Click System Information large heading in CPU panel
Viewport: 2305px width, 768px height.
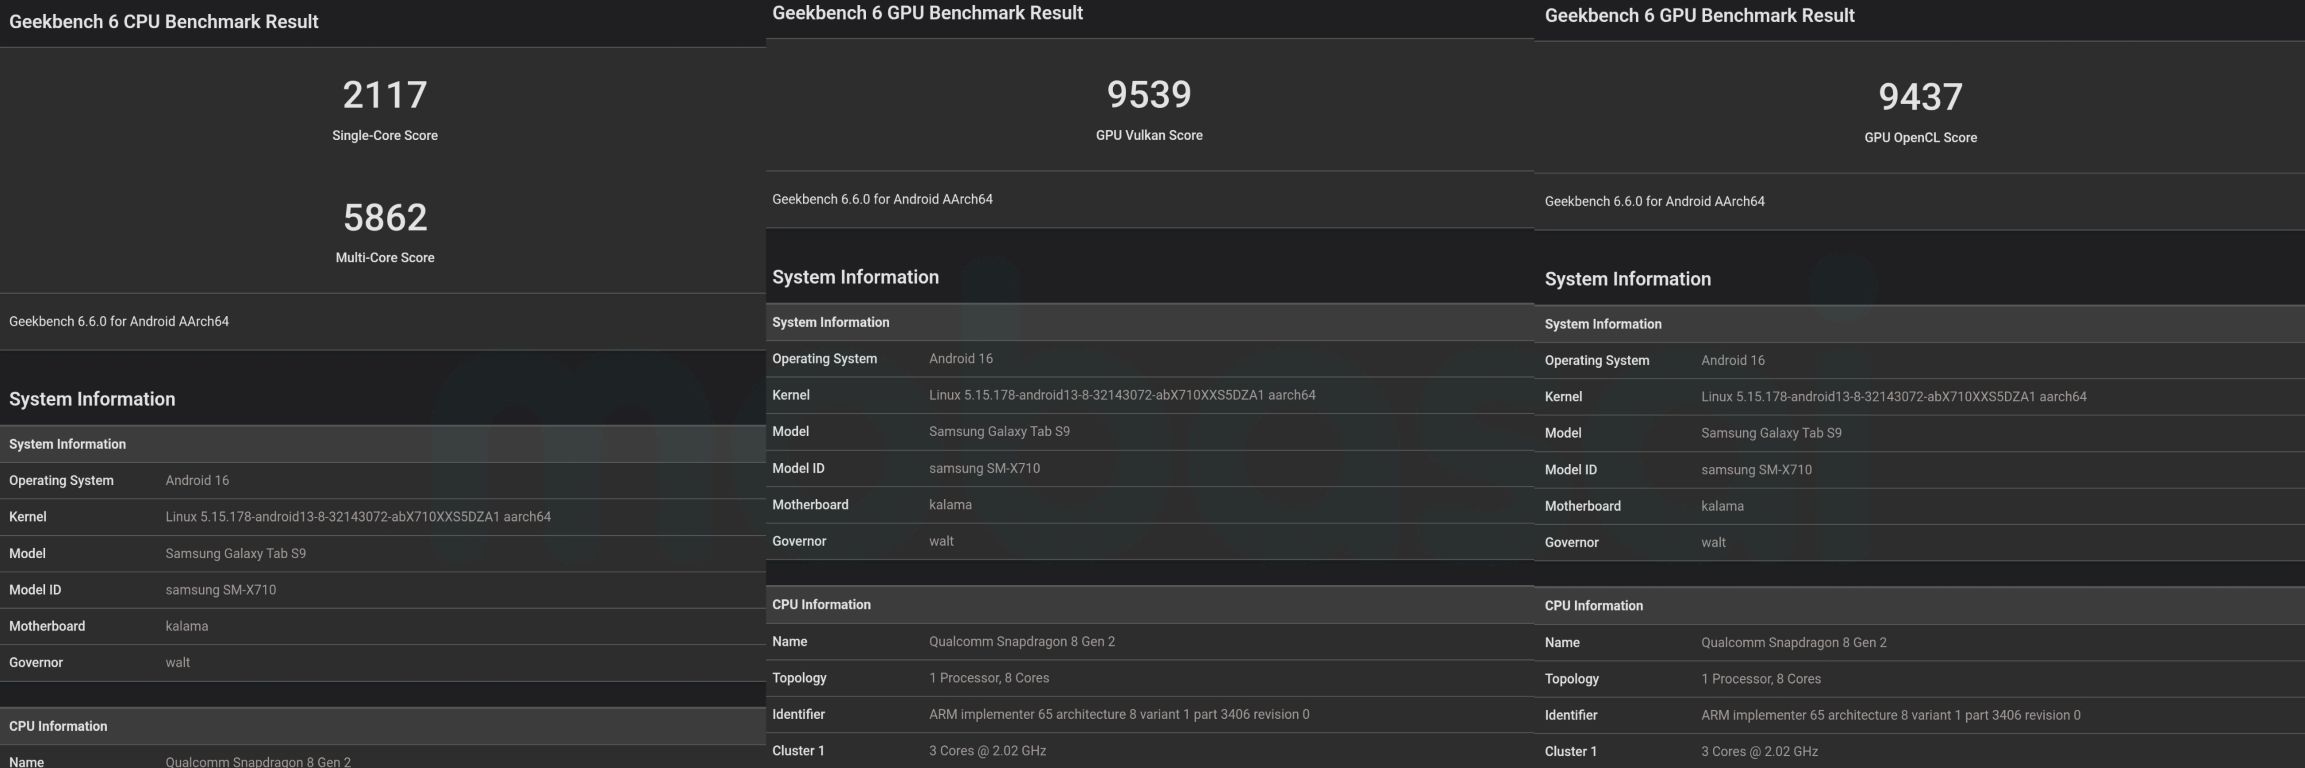pyautogui.click(x=92, y=399)
